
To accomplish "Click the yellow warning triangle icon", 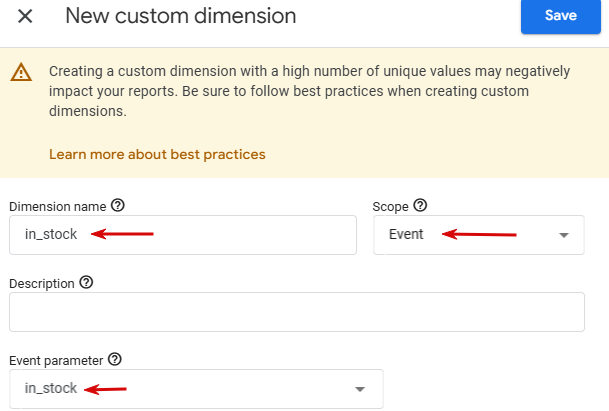I will click(20, 72).
